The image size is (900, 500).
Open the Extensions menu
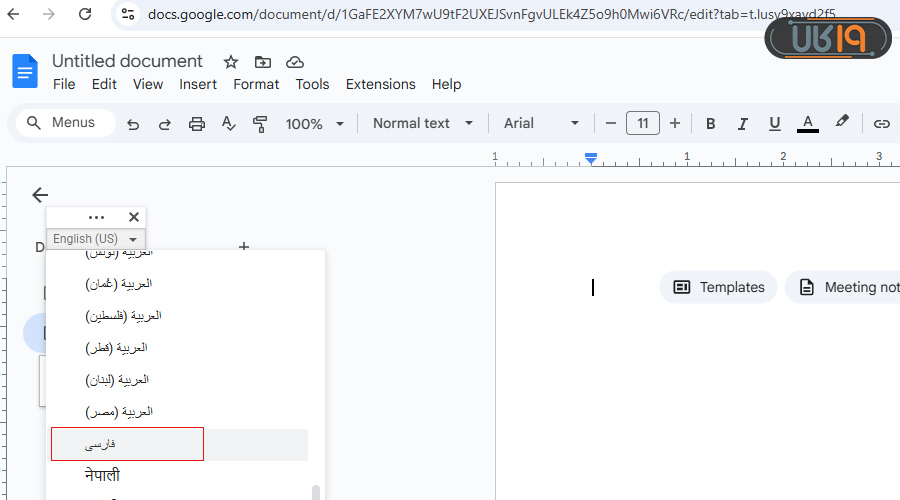coord(380,85)
